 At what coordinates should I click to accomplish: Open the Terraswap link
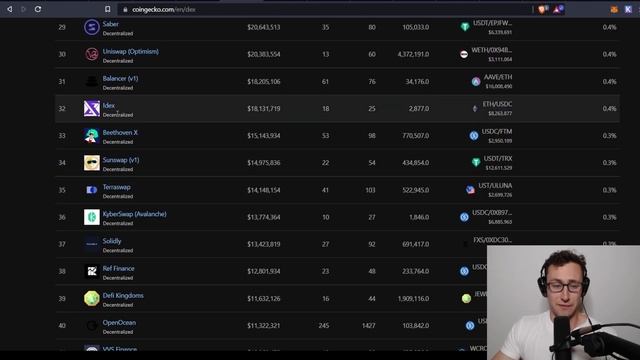coord(116,187)
